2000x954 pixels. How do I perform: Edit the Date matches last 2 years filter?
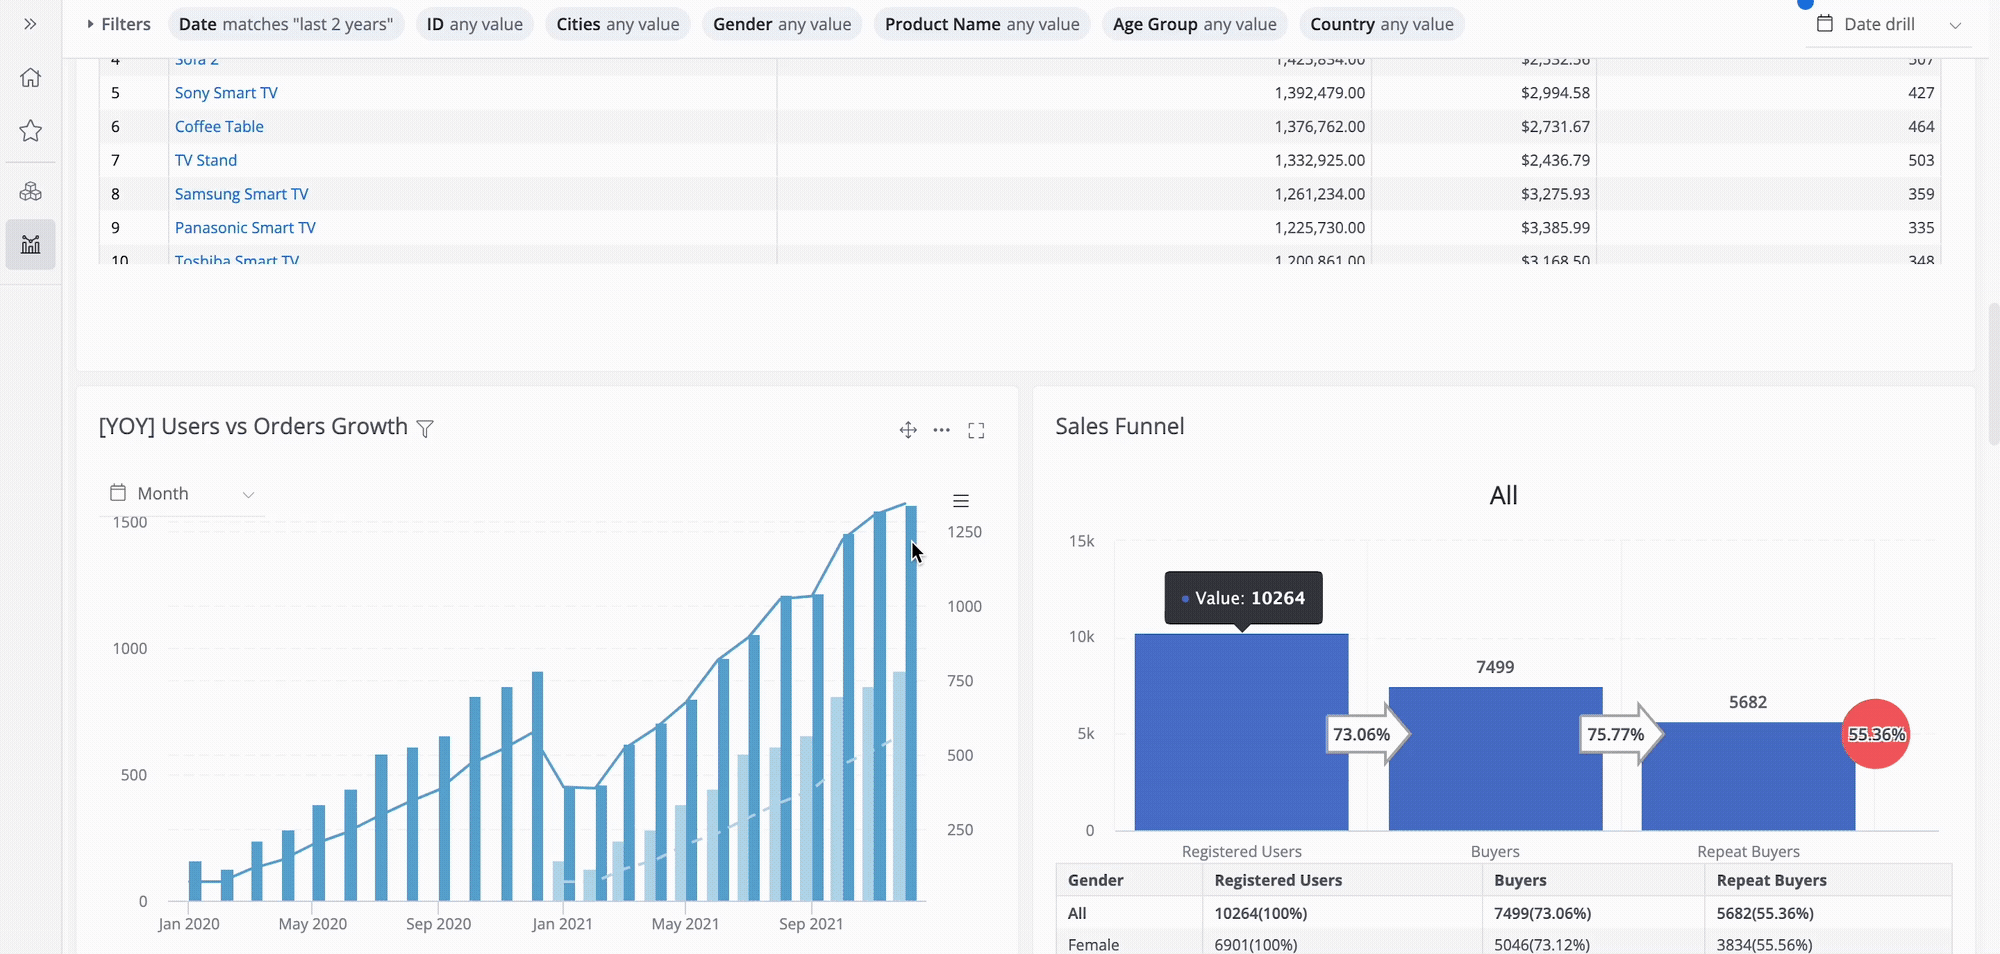click(x=285, y=24)
